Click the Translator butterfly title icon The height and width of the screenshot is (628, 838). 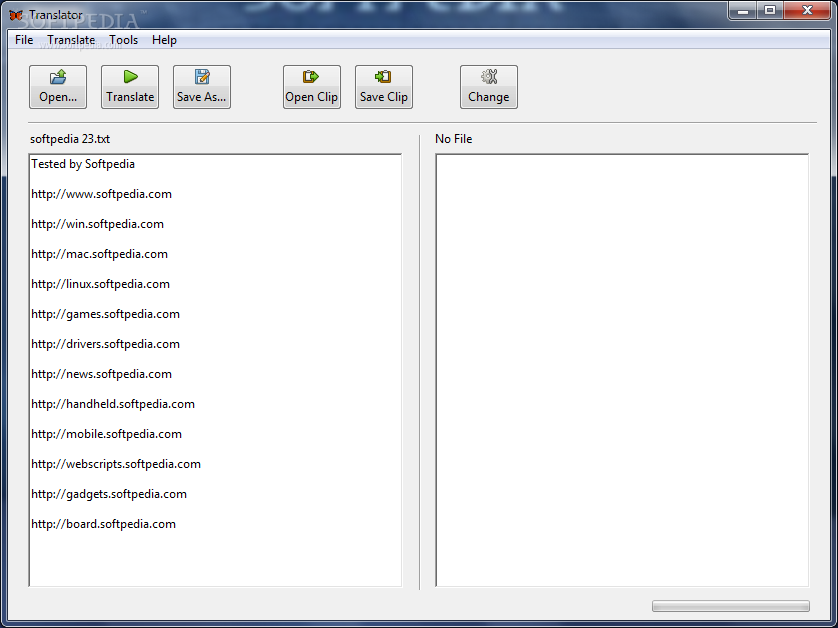[x=15, y=15]
